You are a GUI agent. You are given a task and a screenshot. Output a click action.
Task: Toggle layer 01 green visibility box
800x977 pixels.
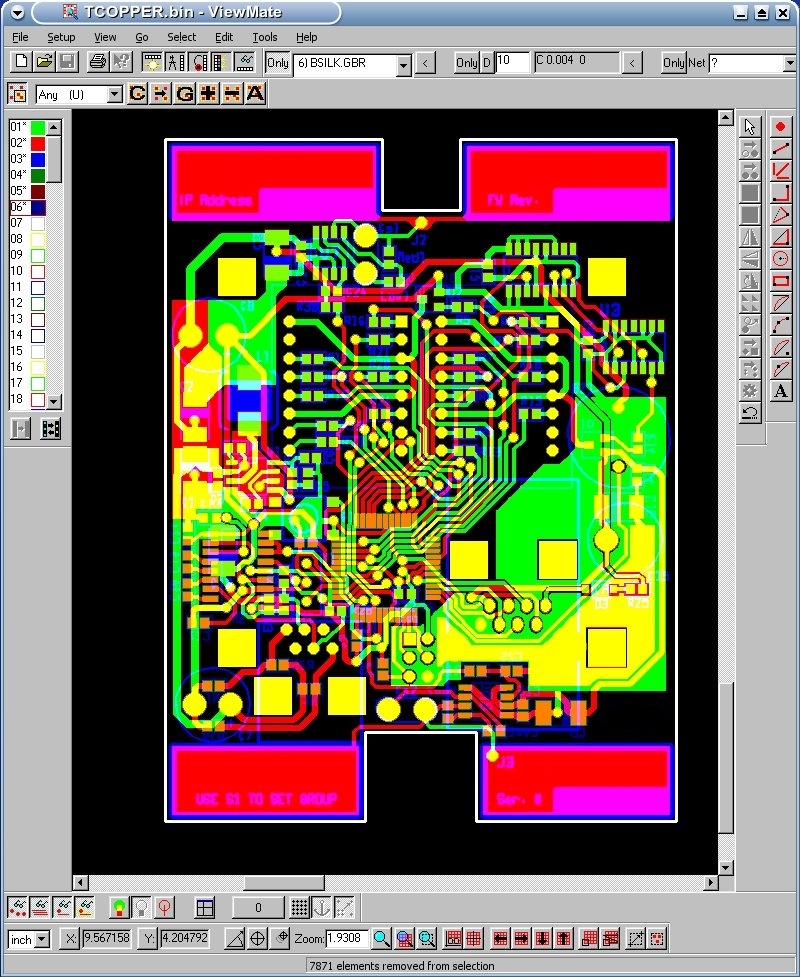pos(38,127)
